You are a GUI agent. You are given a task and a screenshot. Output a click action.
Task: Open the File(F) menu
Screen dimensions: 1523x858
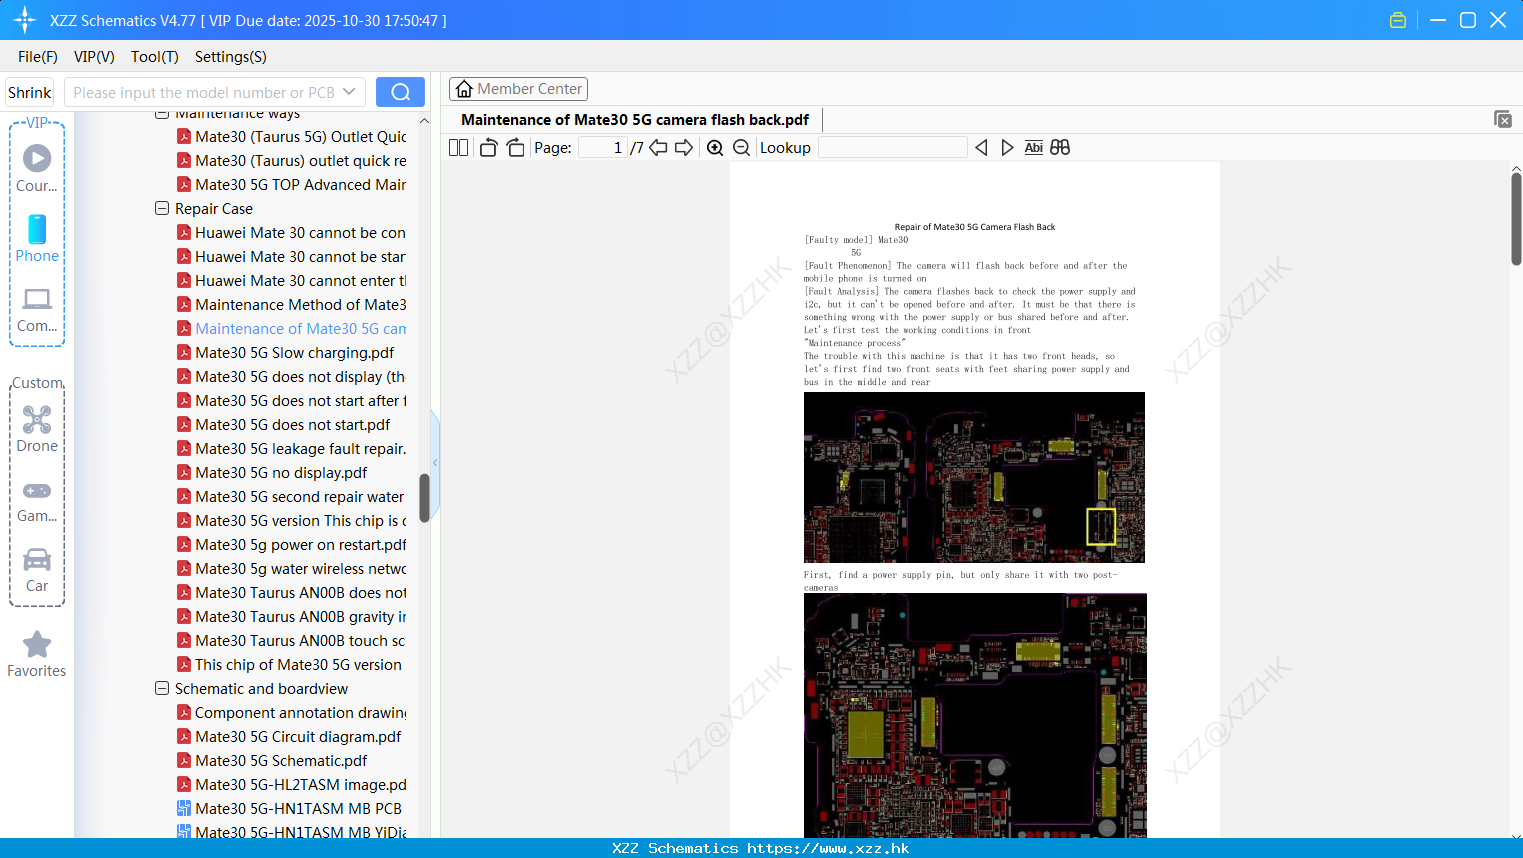tap(38, 57)
